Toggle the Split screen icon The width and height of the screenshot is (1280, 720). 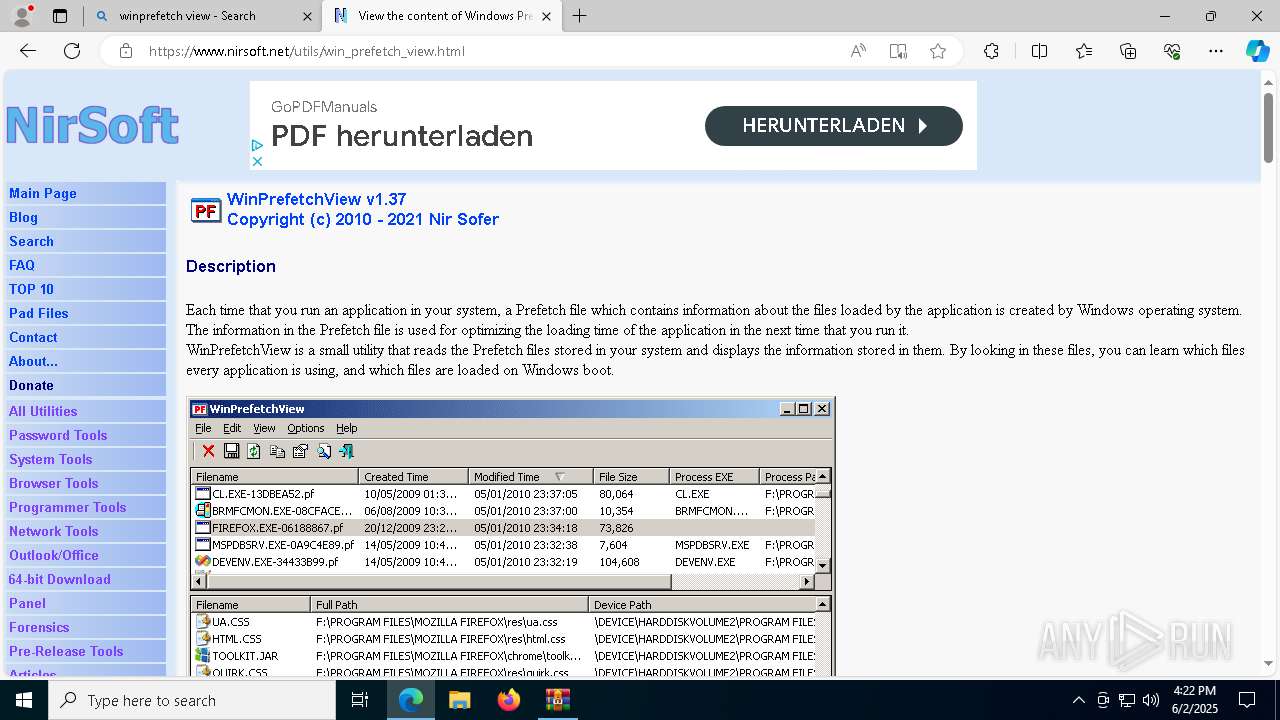[x=1039, y=51]
